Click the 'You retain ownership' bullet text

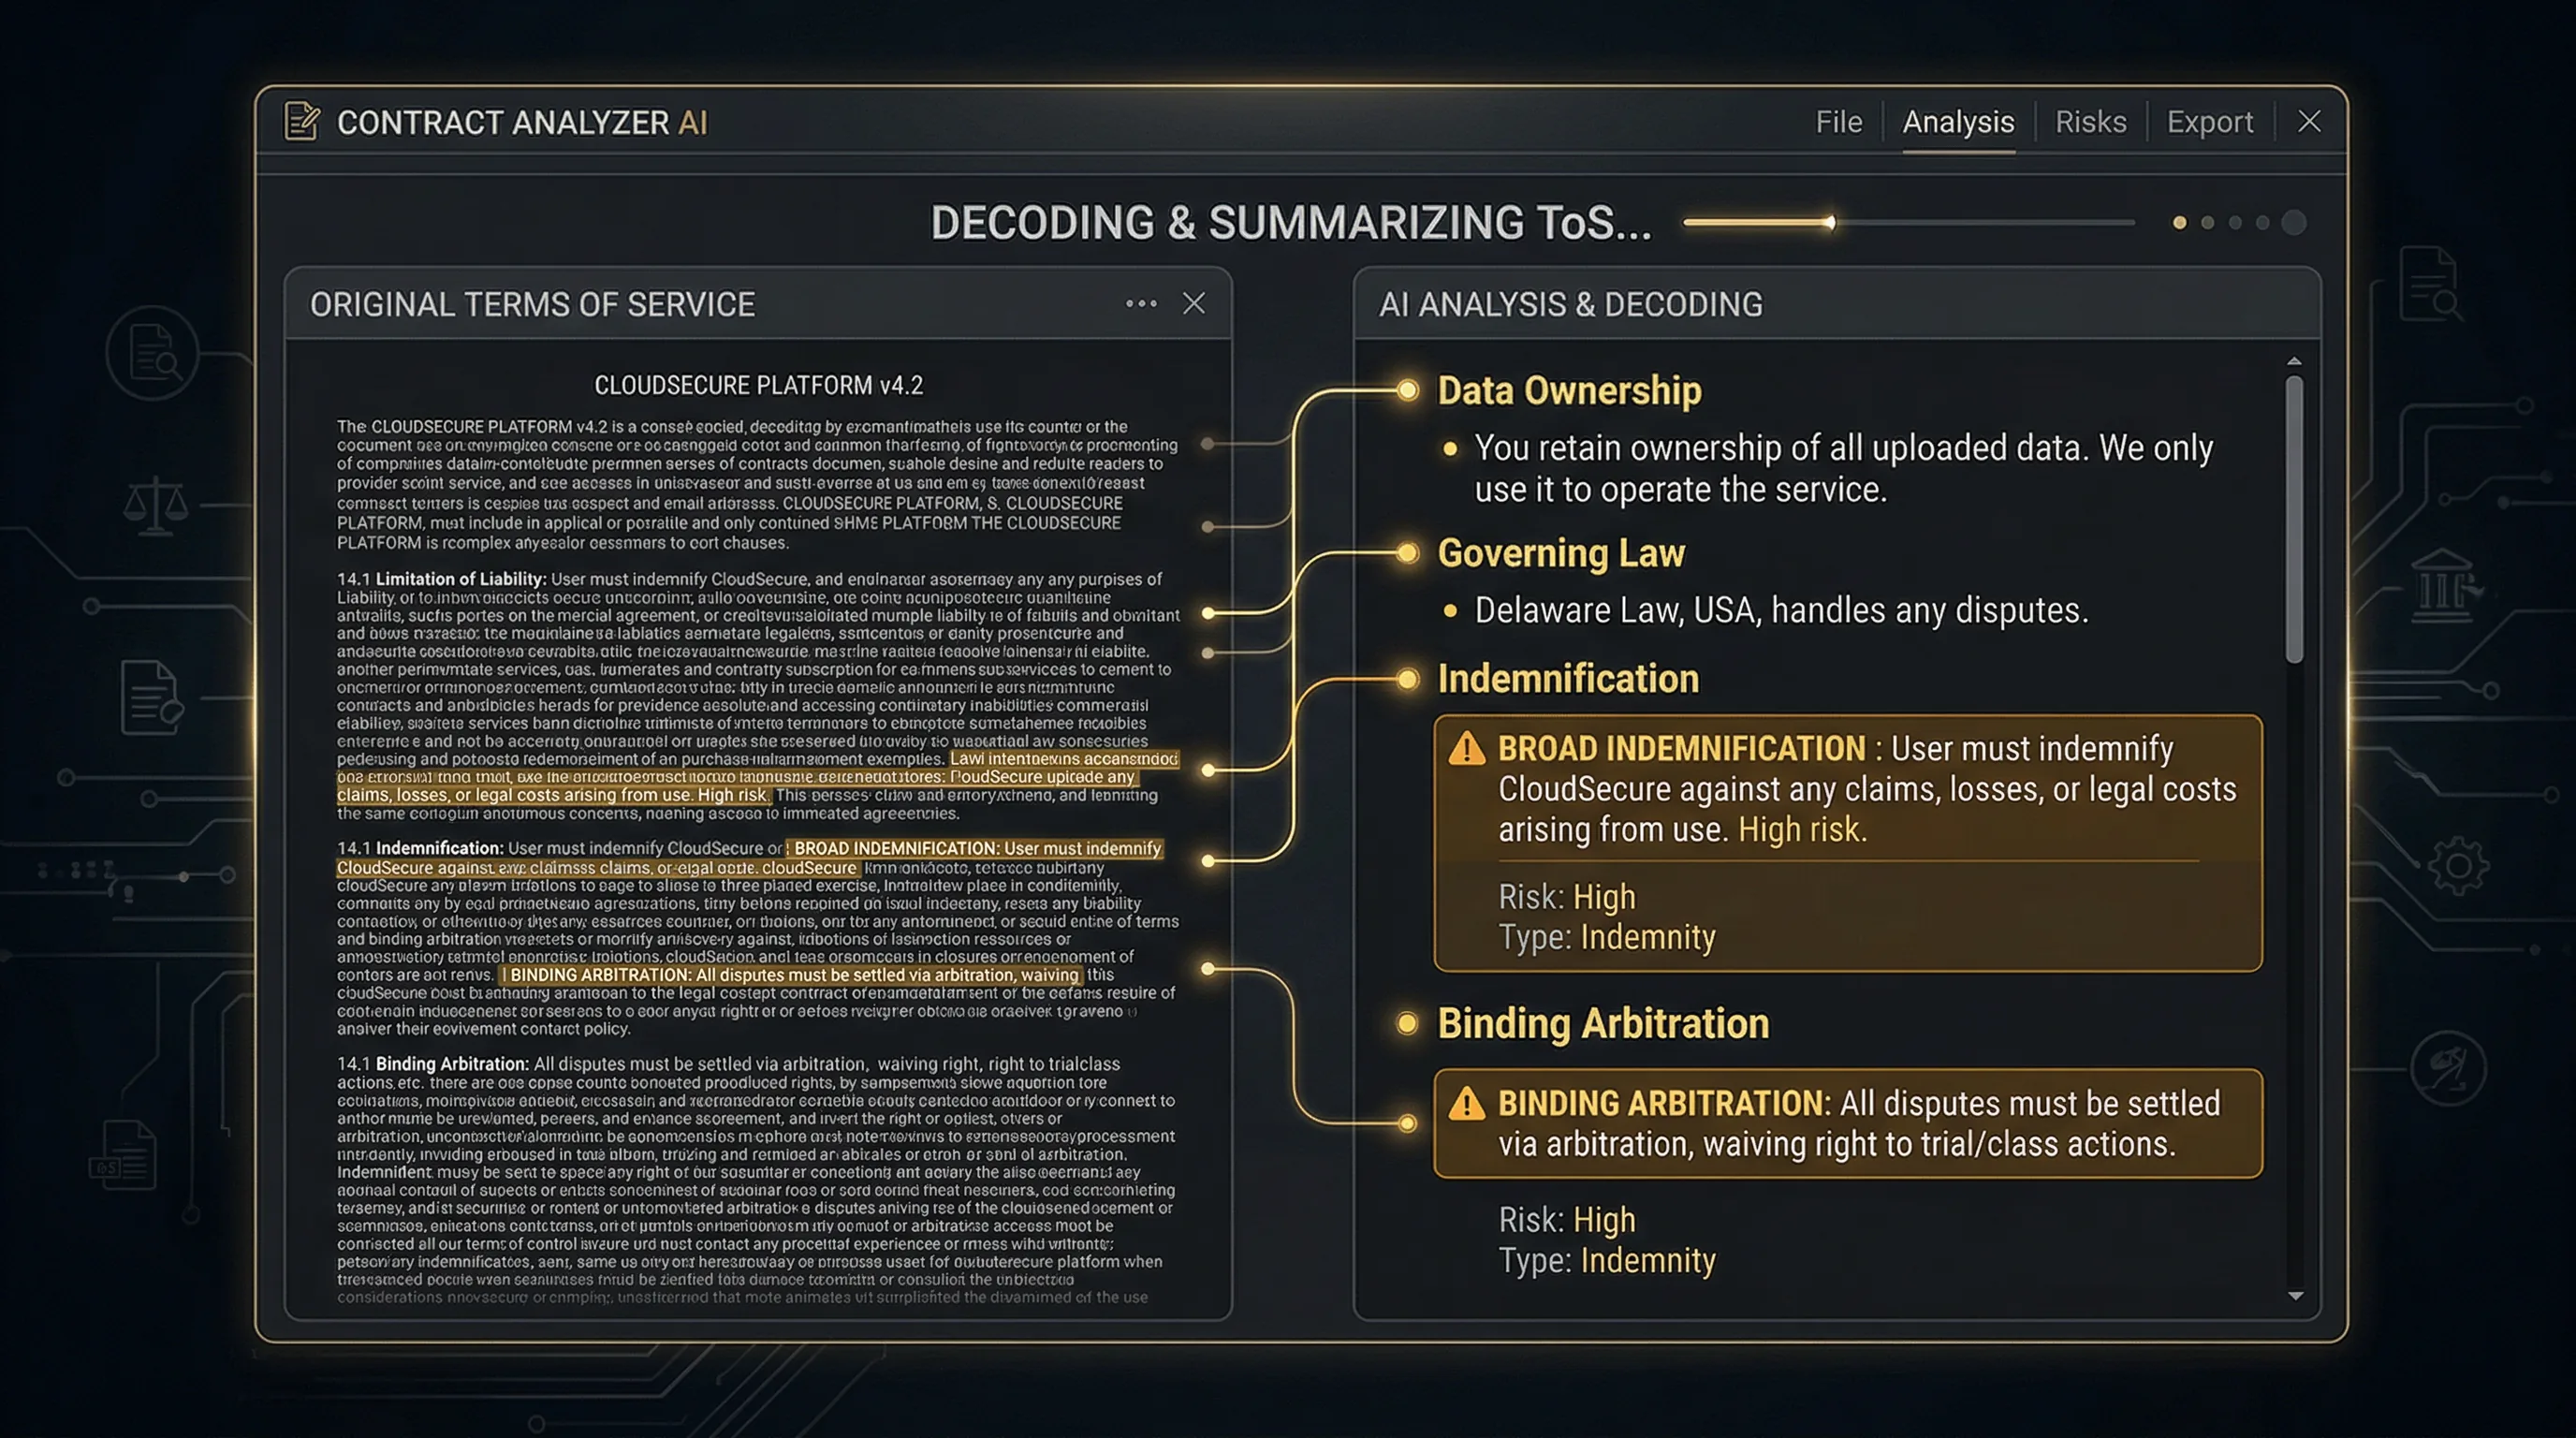(x=1843, y=468)
